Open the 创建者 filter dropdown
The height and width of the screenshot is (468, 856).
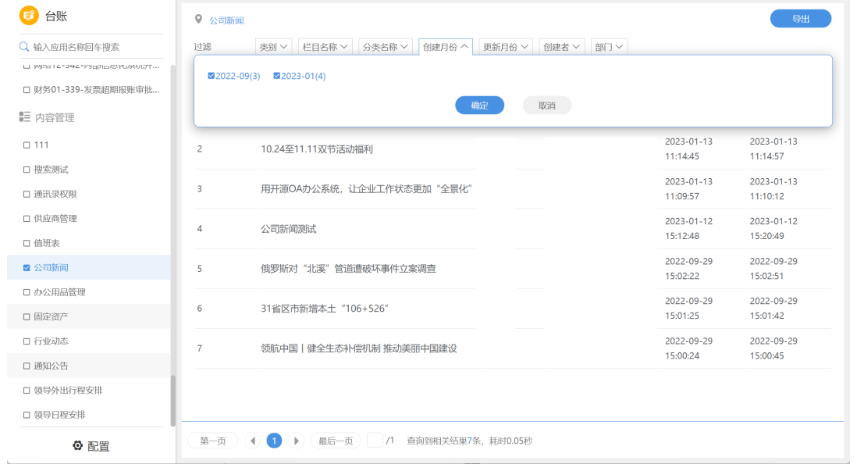(561, 47)
